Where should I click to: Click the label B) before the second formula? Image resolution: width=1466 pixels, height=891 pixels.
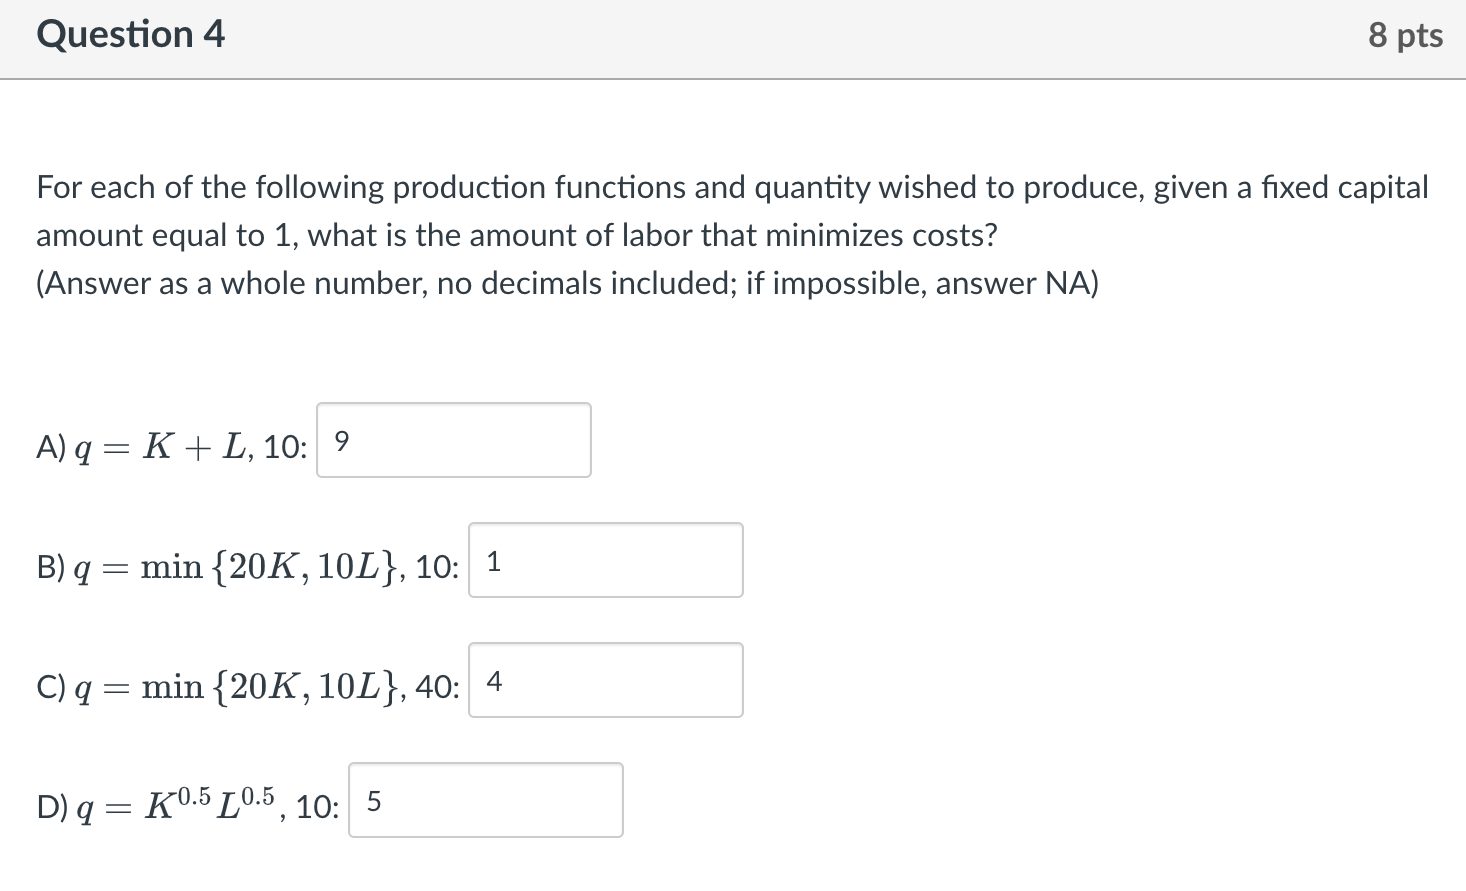(x=52, y=567)
